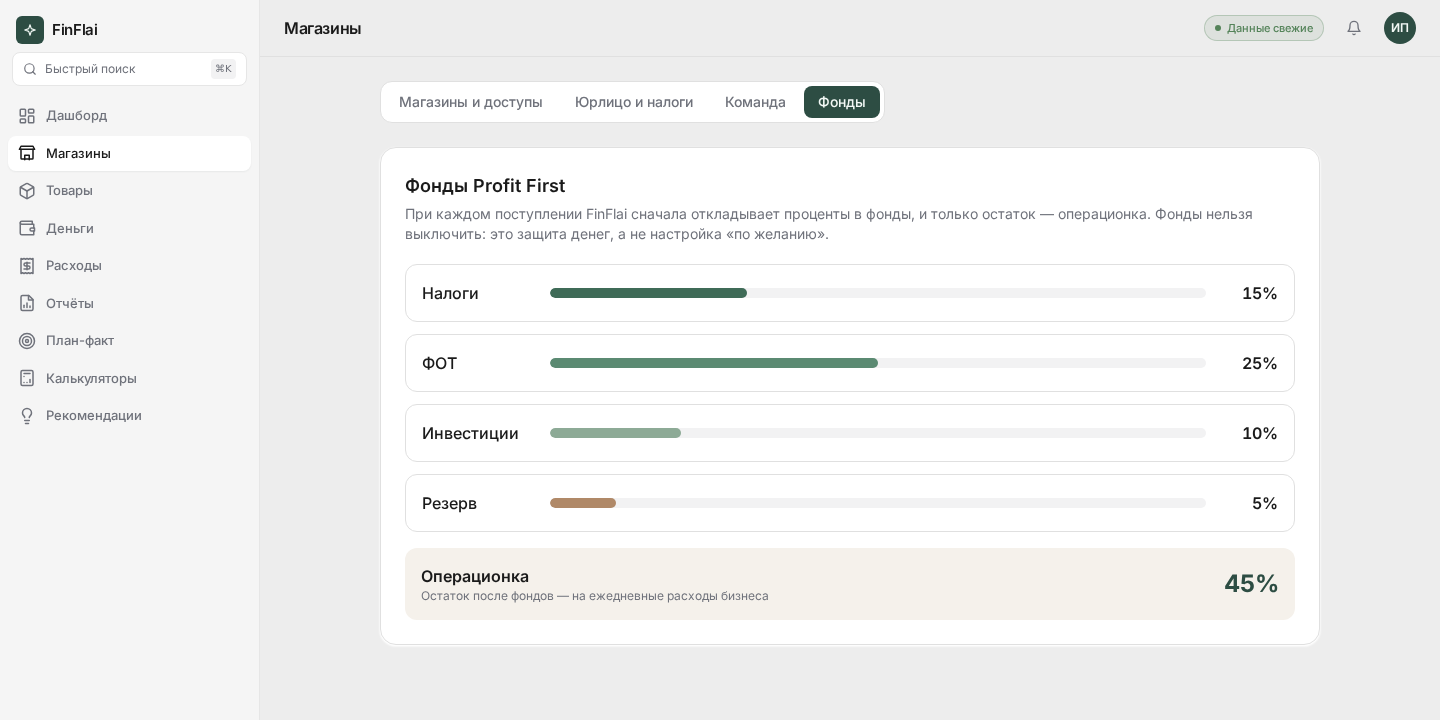
Task: Click the Резерв progress bar
Action: pyautogui.click(x=878, y=503)
